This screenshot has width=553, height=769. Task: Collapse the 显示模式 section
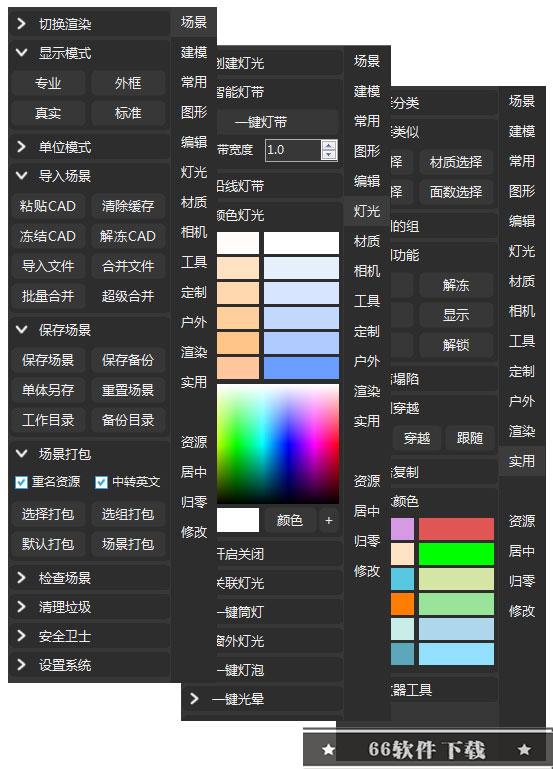[22, 52]
